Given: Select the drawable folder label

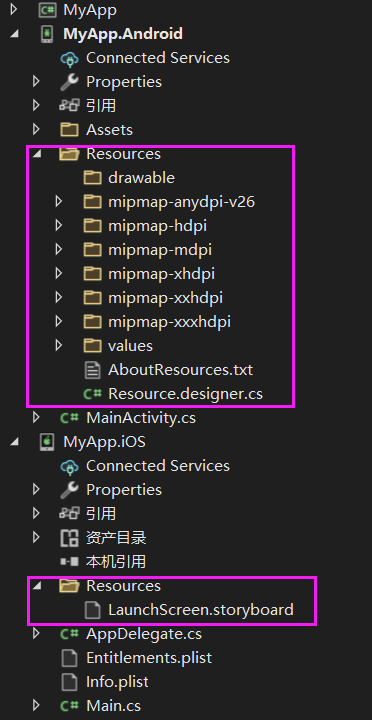Looking at the screenshot, I should click(141, 178).
